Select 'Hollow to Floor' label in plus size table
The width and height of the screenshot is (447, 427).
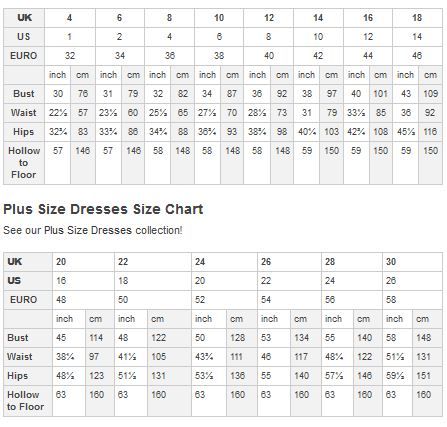tap(28, 401)
